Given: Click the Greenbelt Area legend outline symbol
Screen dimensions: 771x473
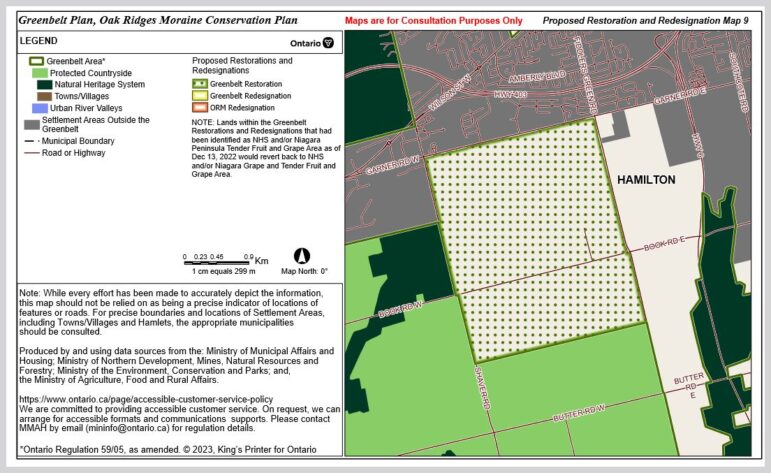Looking at the screenshot, I should click(x=36, y=61).
